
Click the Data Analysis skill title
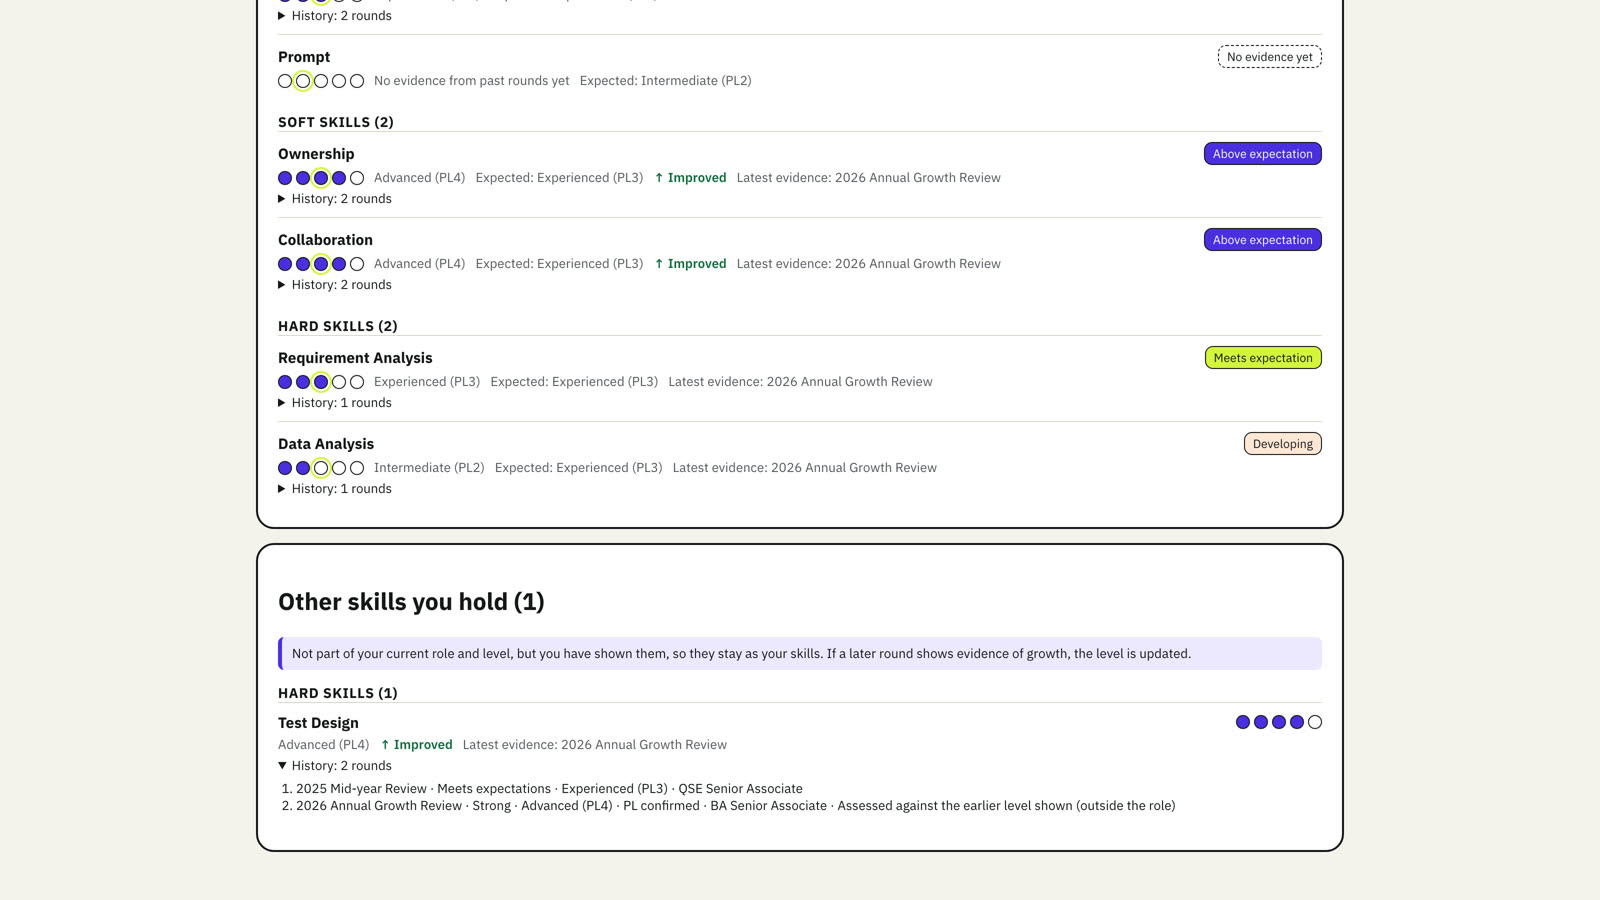click(x=326, y=444)
